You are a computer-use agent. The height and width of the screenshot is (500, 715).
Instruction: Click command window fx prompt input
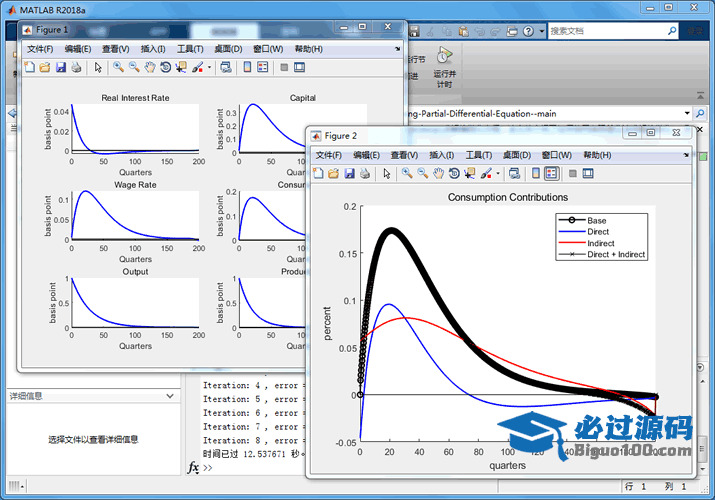pyautogui.click(x=255, y=467)
